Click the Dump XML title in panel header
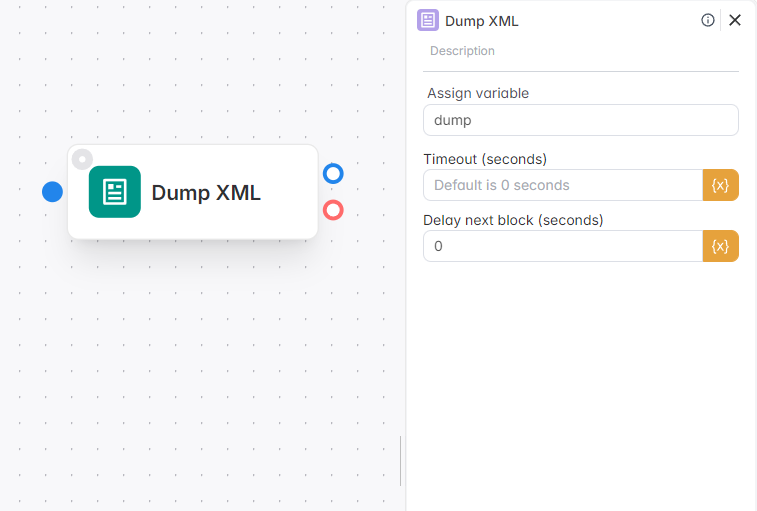This screenshot has width=757, height=511. click(482, 20)
